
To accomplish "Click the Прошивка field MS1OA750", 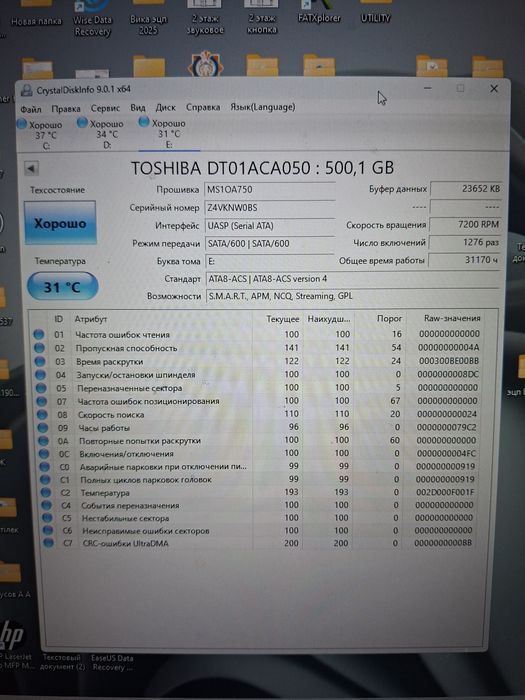I will click(269, 189).
